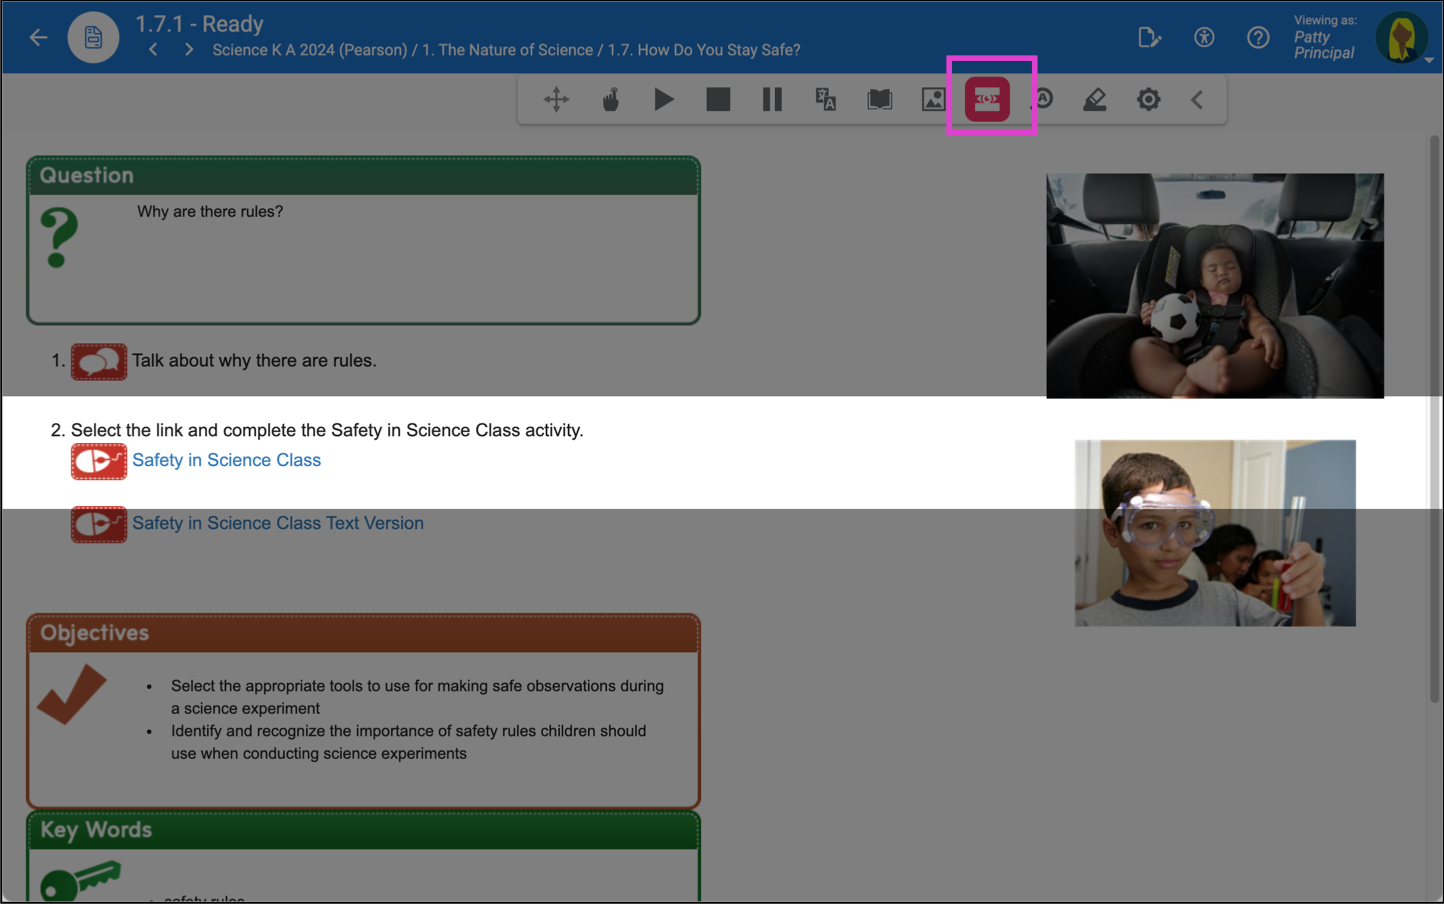This screenshot has height=904, width=1444.
Task: Open toolbar settings gear
Action: tap(1149, 99)
